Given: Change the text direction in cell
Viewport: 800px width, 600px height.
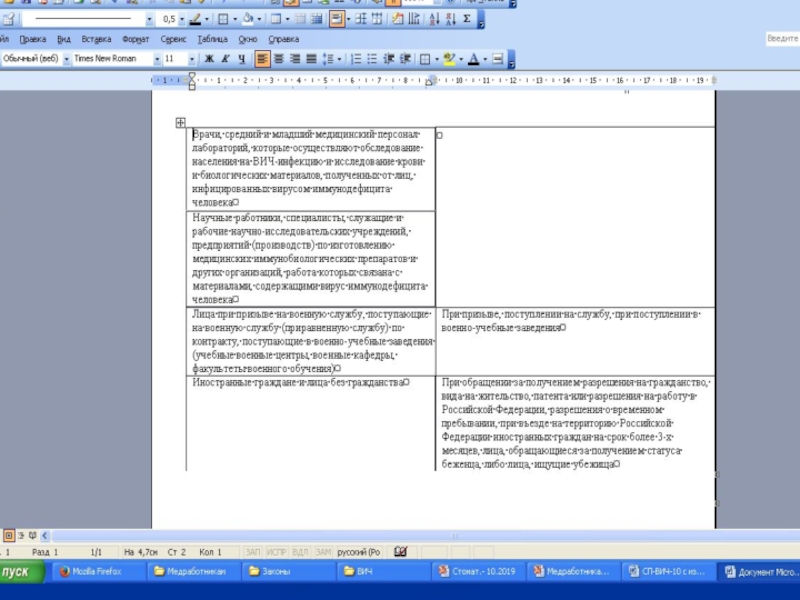Looking at the screenshot, I should 414,19.
